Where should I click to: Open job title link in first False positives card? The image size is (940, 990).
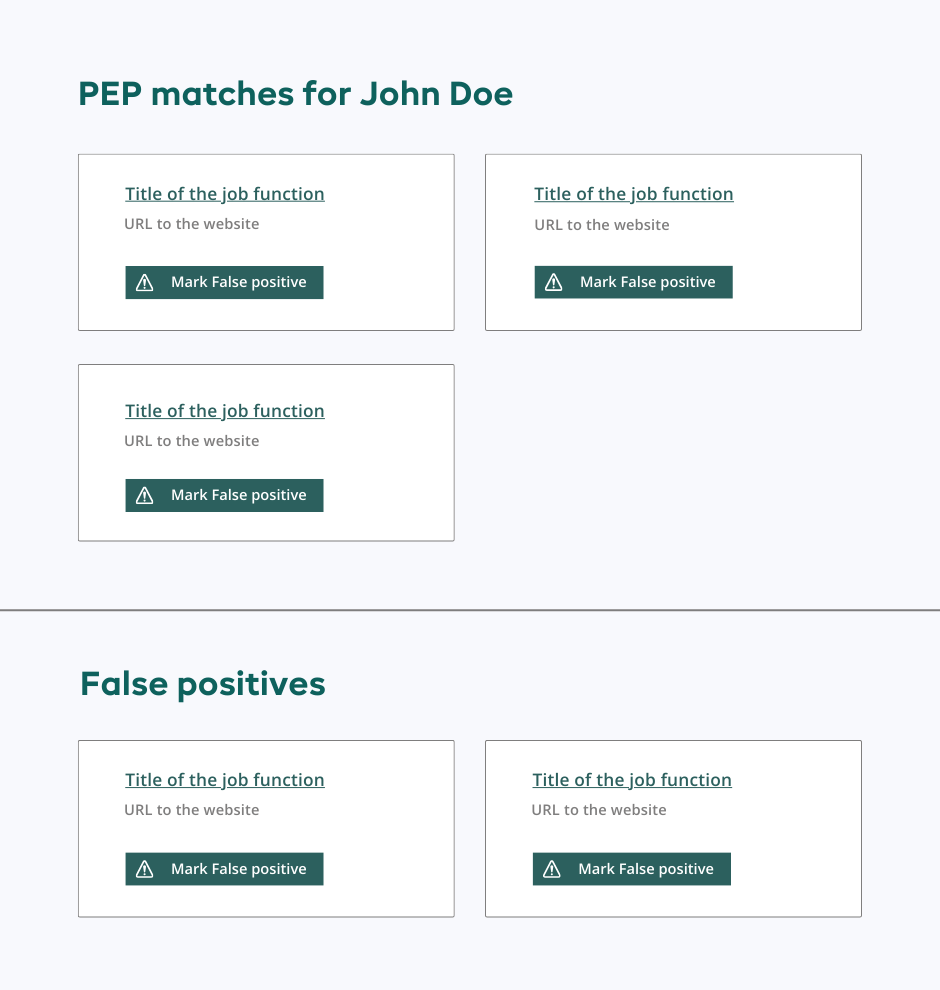click(225, 780)
